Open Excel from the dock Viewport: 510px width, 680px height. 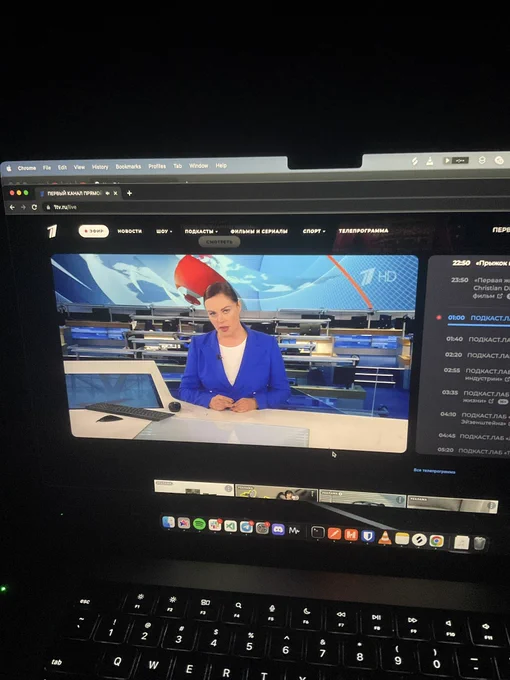tap(231, 526)
